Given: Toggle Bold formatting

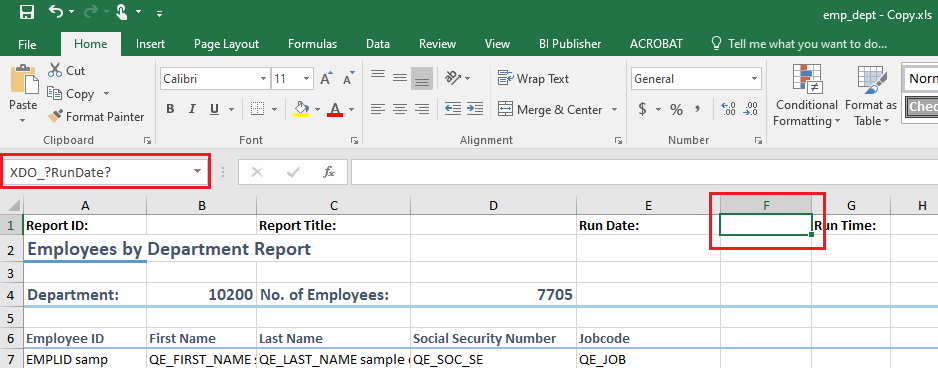Looking at the screenshot, I should [x=170, y=110].
